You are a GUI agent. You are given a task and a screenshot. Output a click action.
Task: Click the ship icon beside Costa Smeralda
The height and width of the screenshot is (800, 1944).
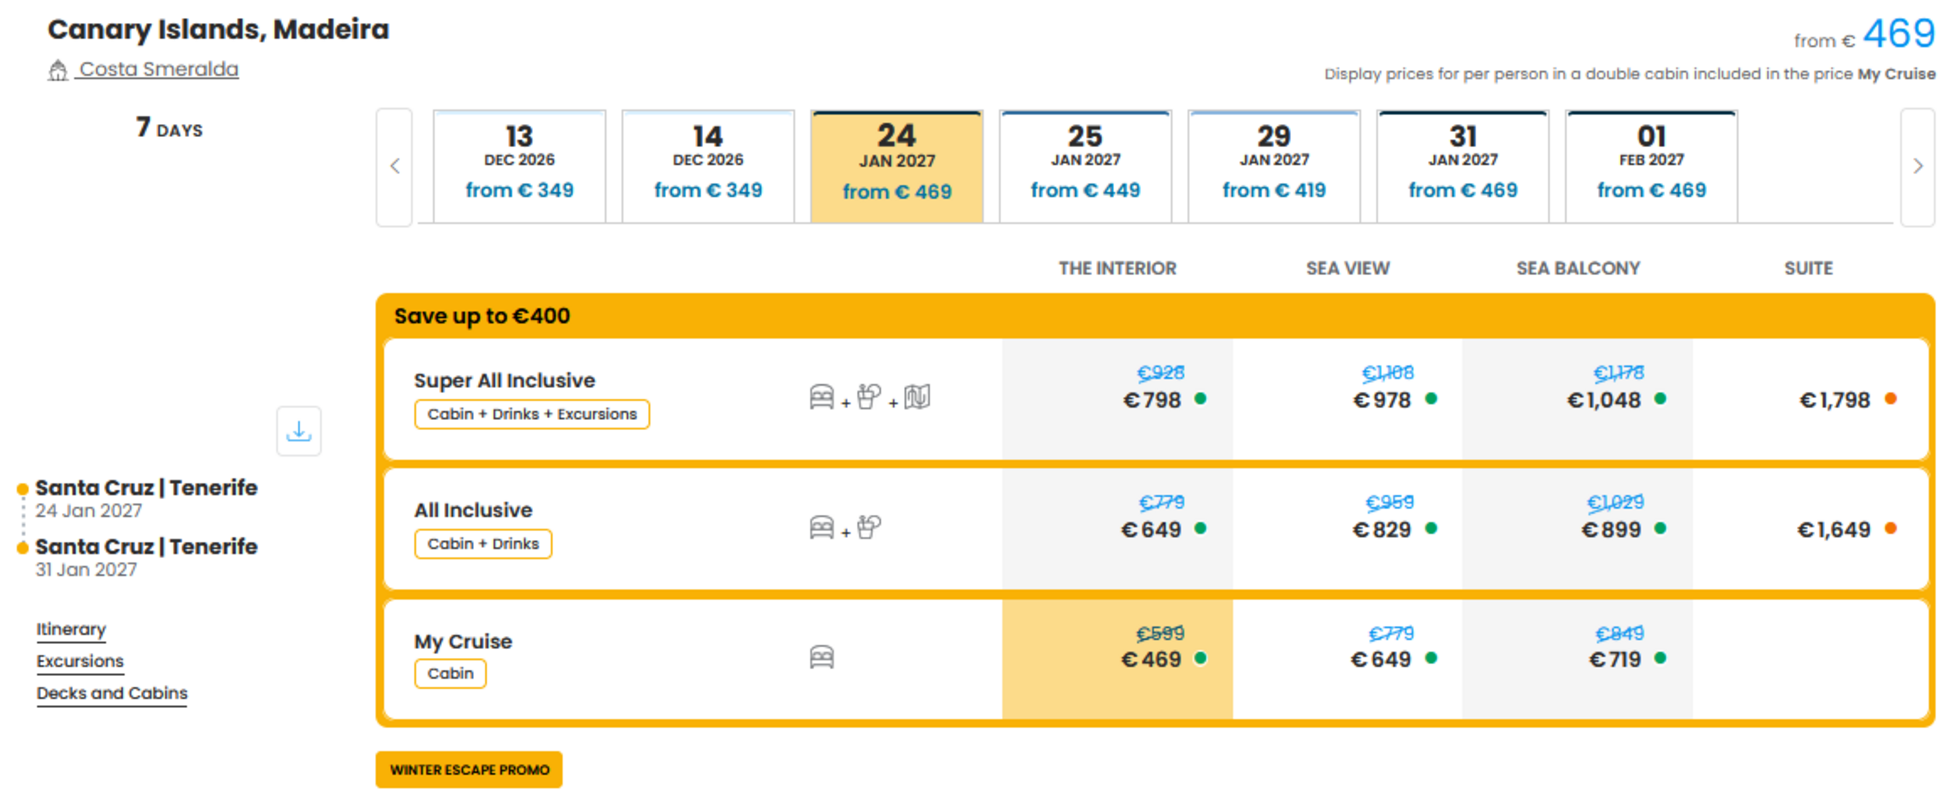point(58,70)
